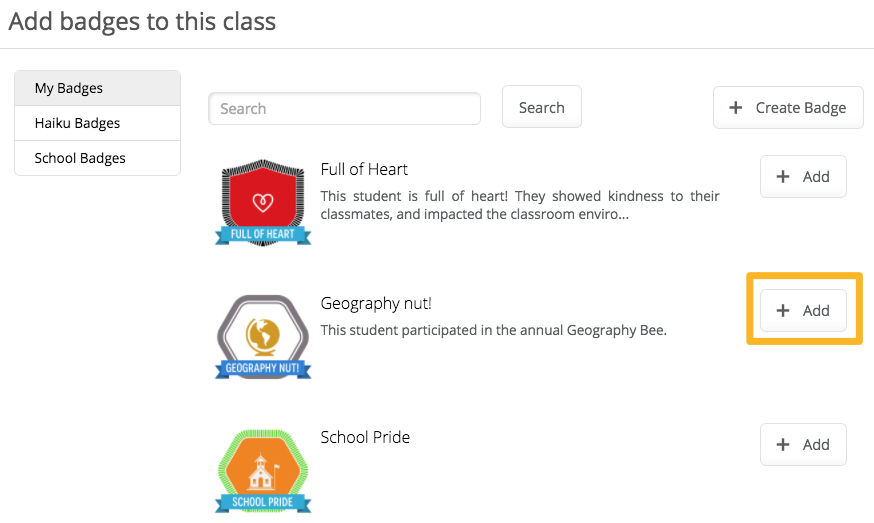The width and height of the screenshot is (874, 523).
Task: Click the Full of Heart badge image
Action: click(x=263, y=202)
